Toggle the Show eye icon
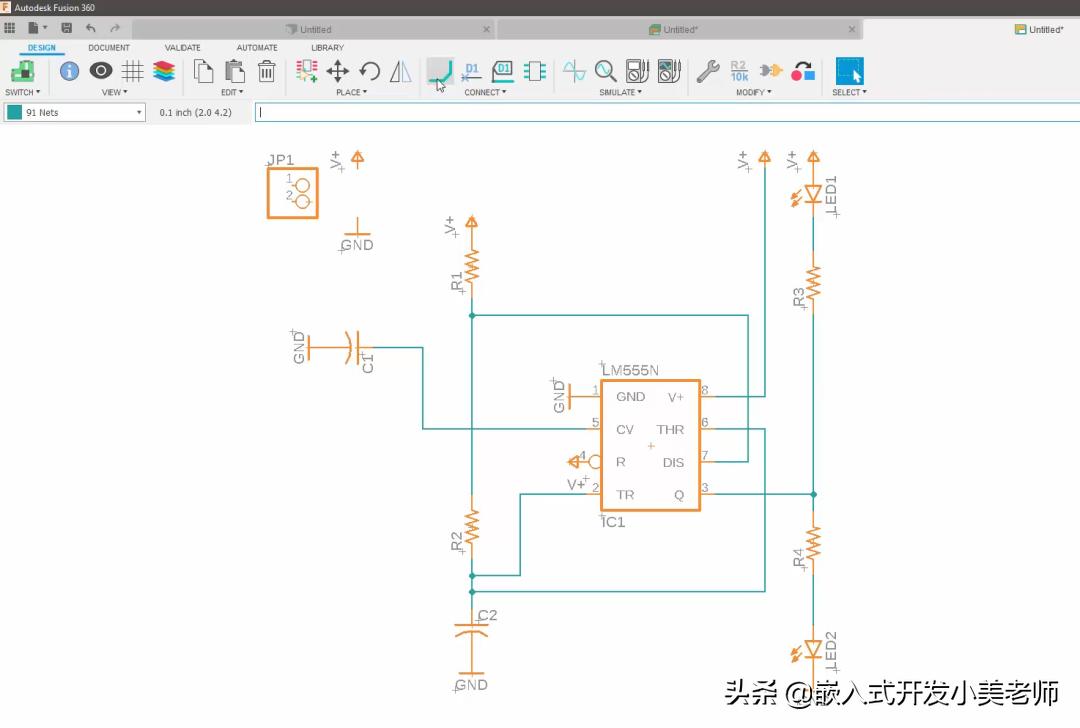The width and height of the screenshot is (1080, 728). (x=101, y=70)
